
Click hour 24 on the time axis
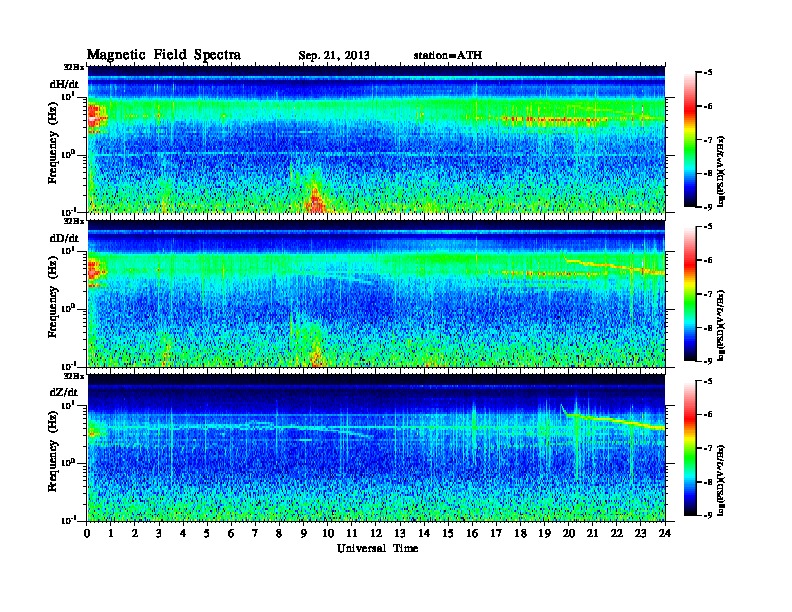tap(665, 533)
